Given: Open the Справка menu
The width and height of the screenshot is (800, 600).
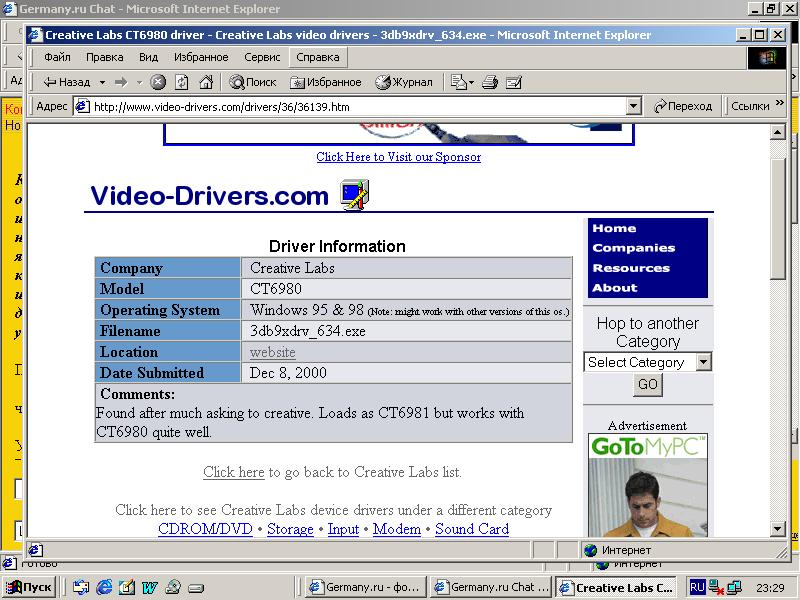Looking at the screenshot, I should (318, 57).
